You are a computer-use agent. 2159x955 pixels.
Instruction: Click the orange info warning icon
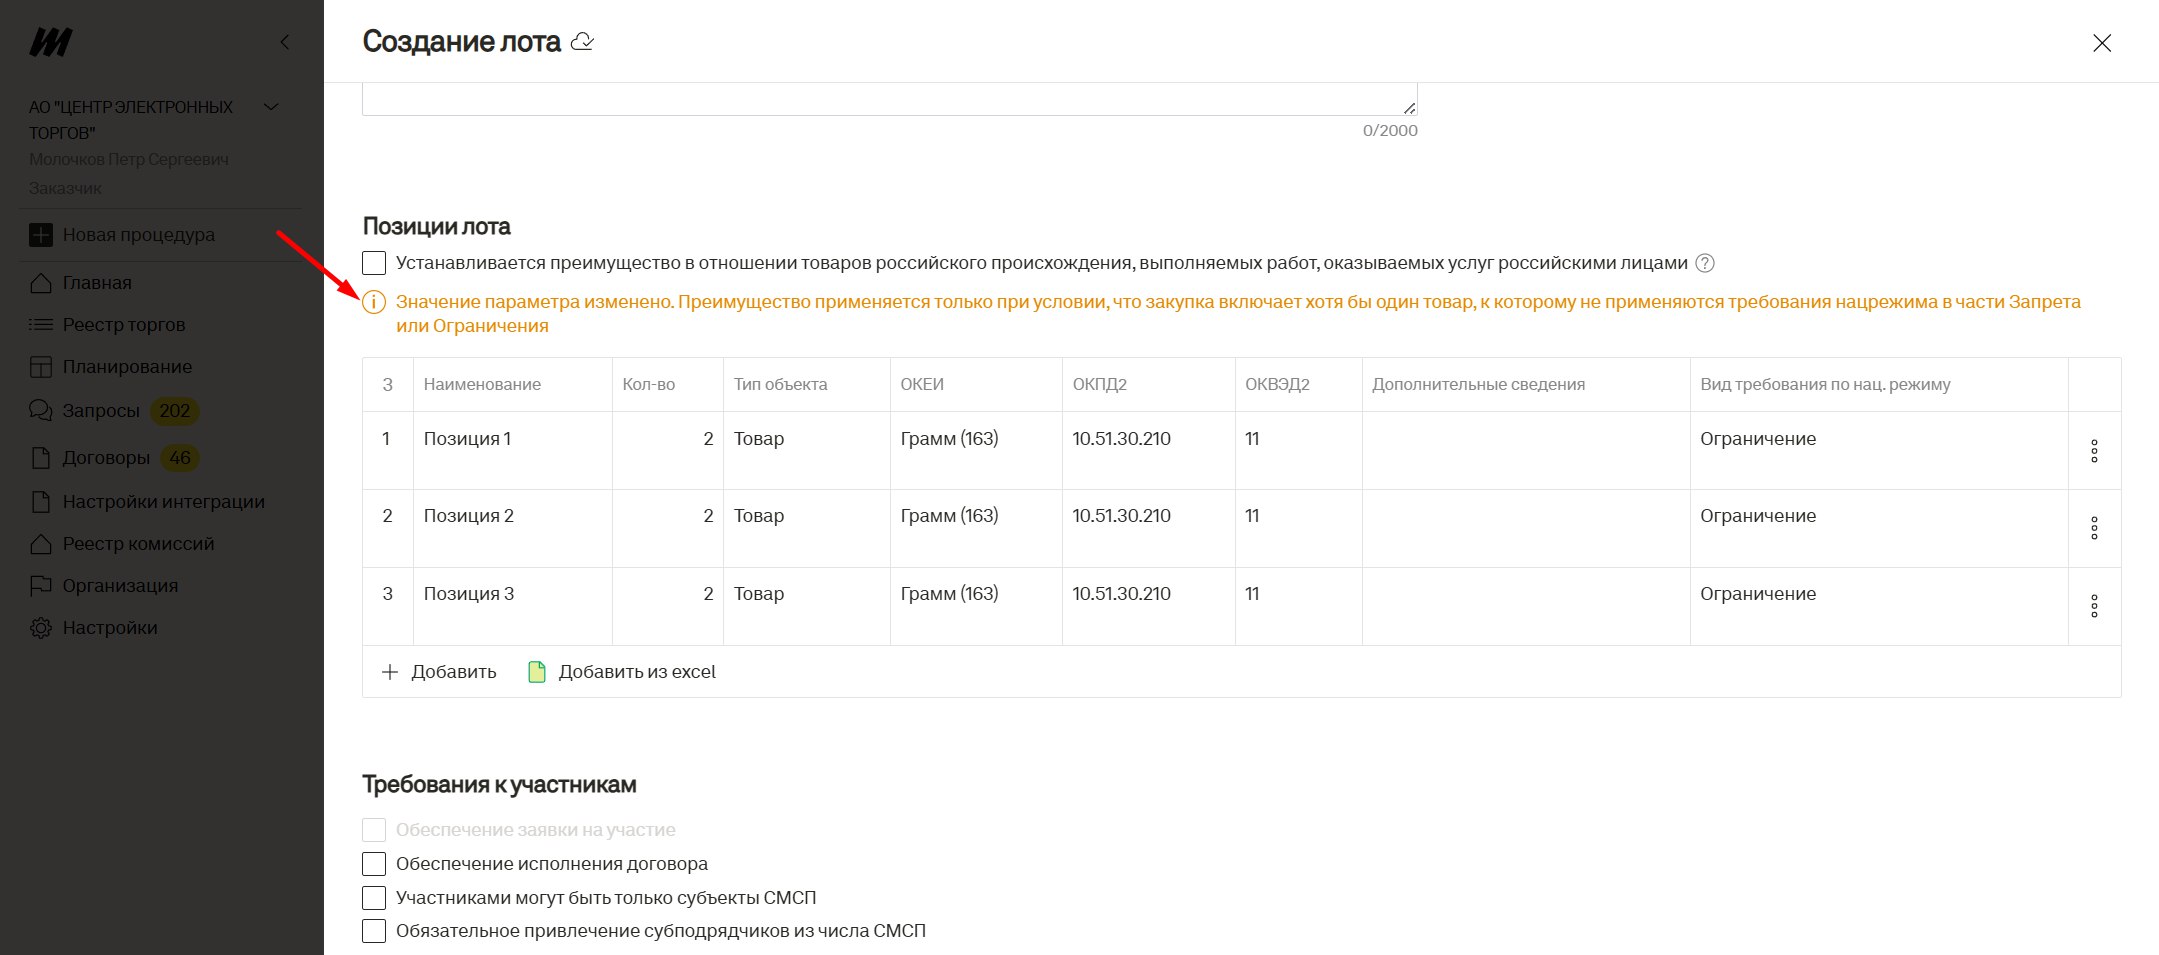(x=374, y=302)
